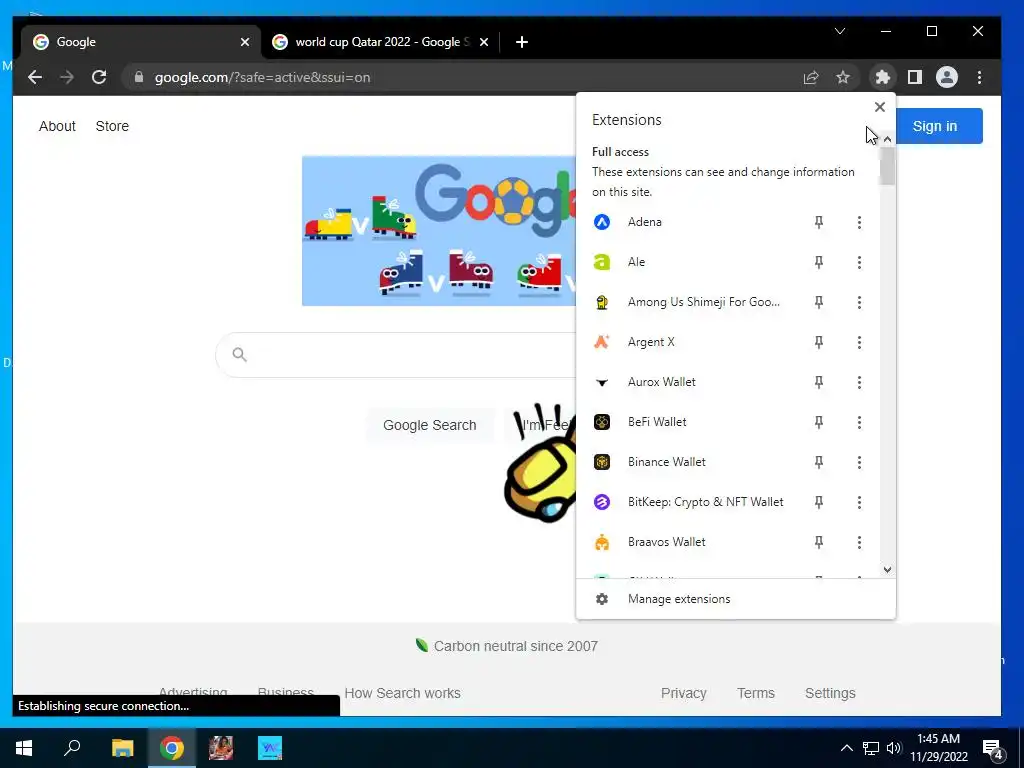Click the extensions list scrollbar down arrow
Screen dimensions: 1024x768
click(x=887, y=569)
